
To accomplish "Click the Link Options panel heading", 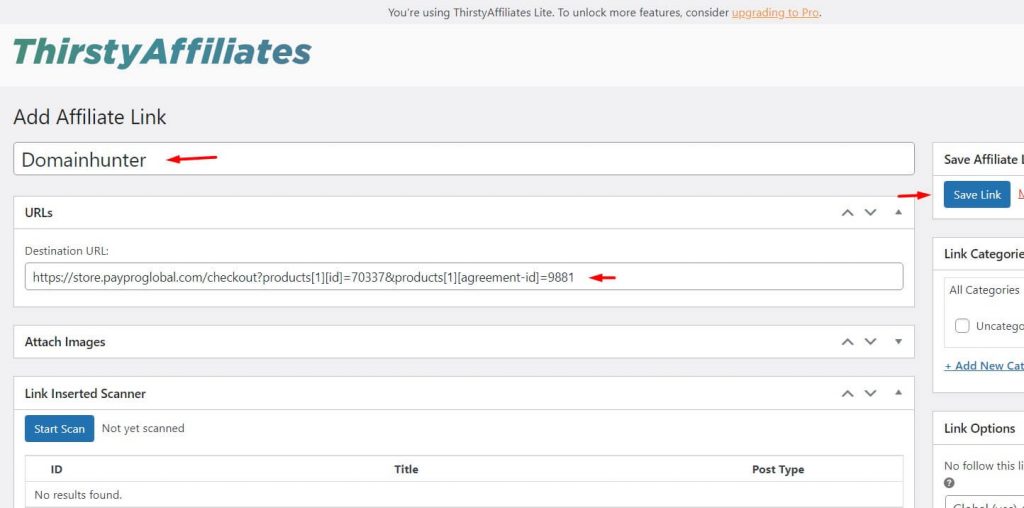I will point(980,428).
